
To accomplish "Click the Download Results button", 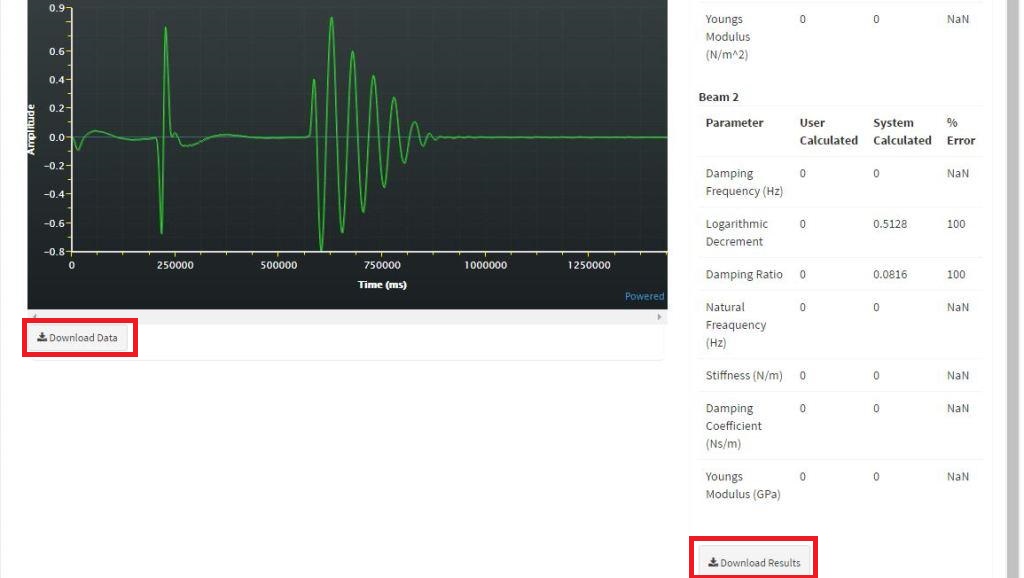I will point(754,562).
